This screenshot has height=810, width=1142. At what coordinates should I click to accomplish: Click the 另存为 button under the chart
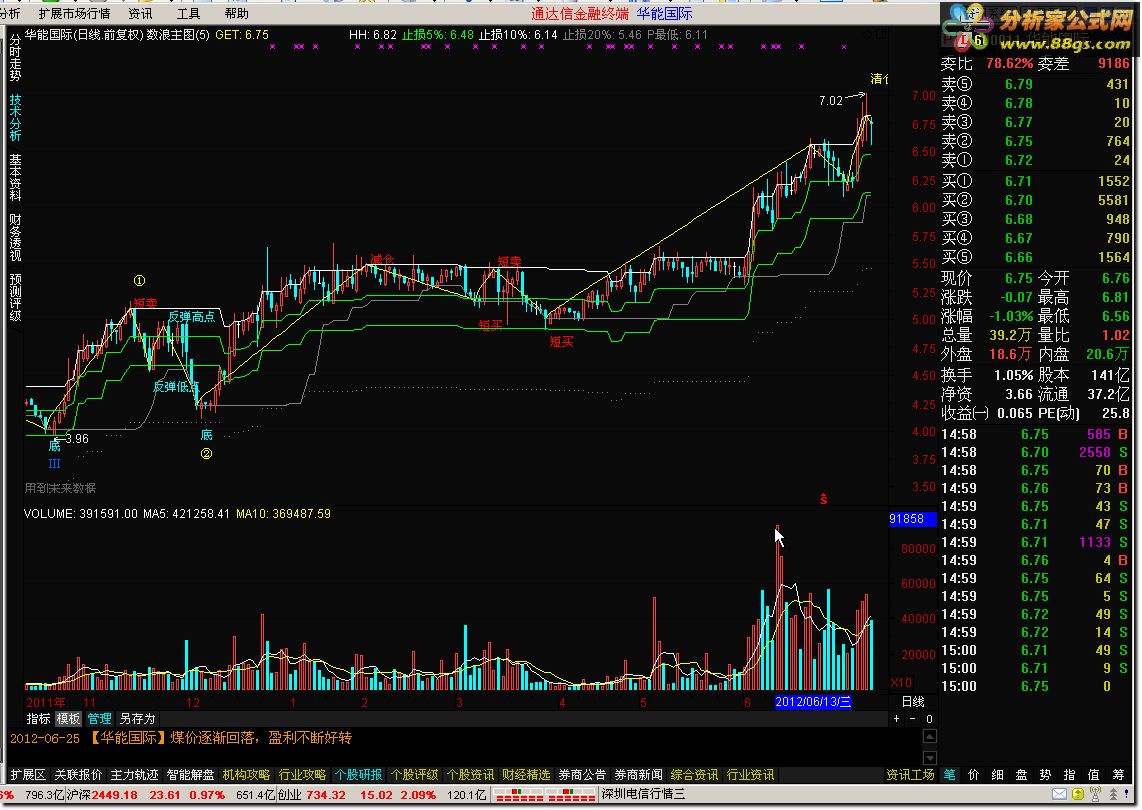click(x=137, y=719)
